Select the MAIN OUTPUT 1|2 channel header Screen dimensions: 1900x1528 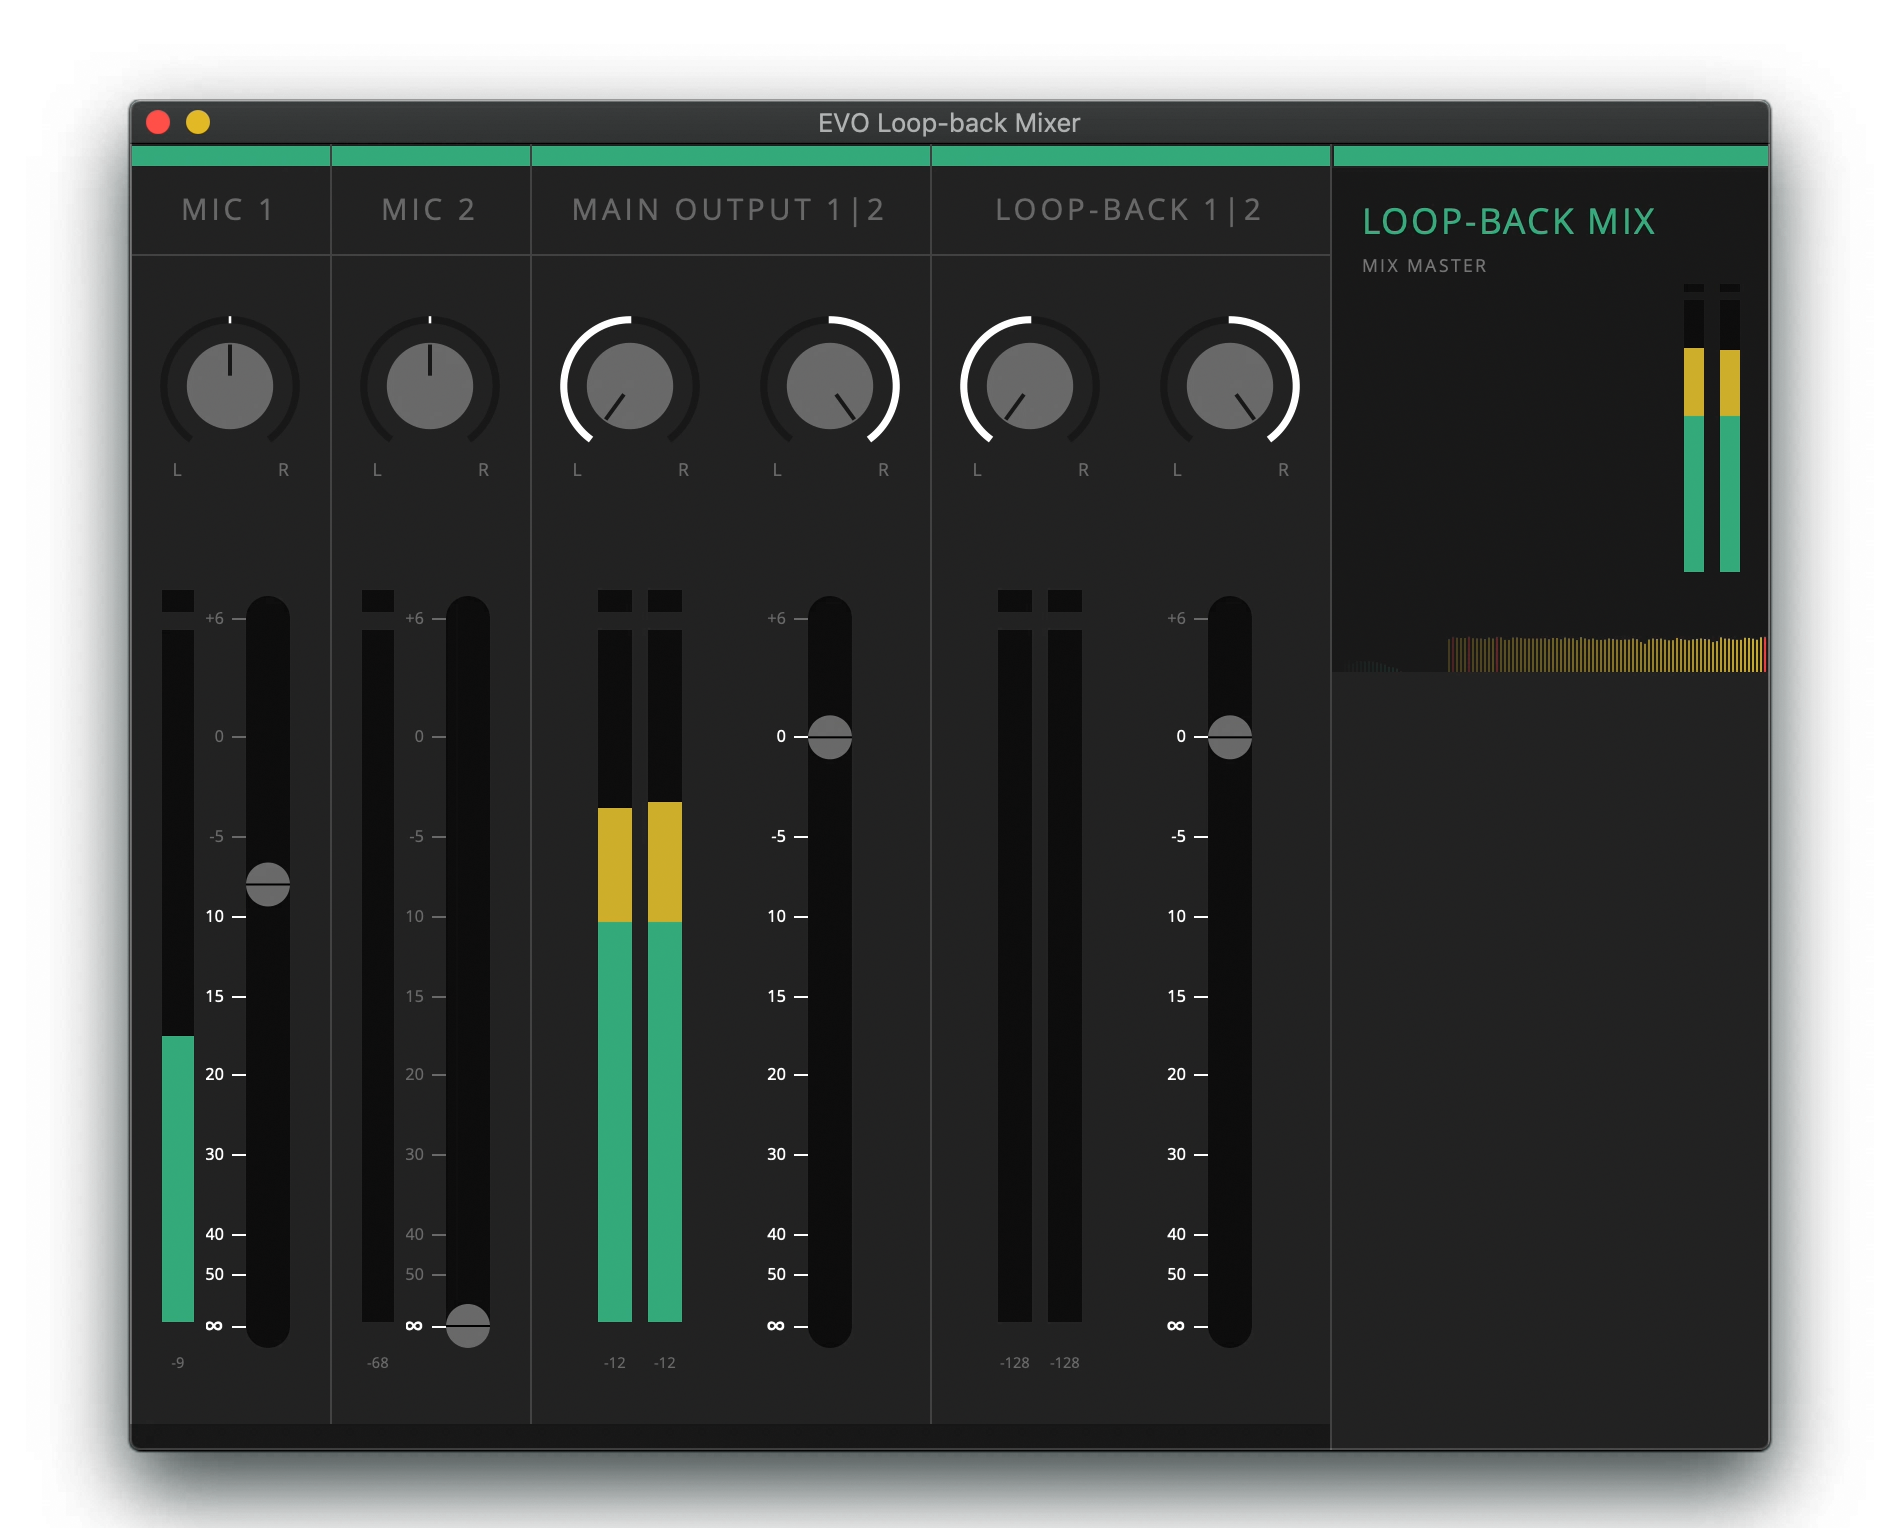730,210
